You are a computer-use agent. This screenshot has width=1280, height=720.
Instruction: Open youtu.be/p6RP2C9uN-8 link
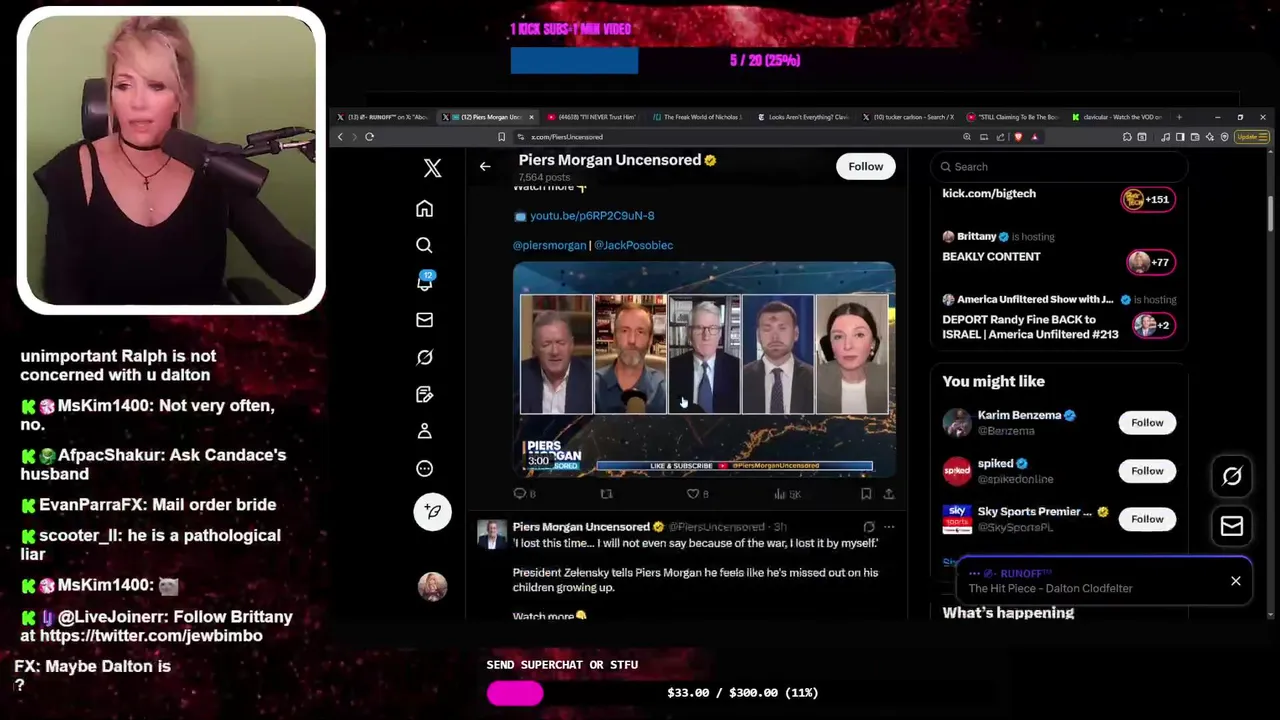coord(592,216)
